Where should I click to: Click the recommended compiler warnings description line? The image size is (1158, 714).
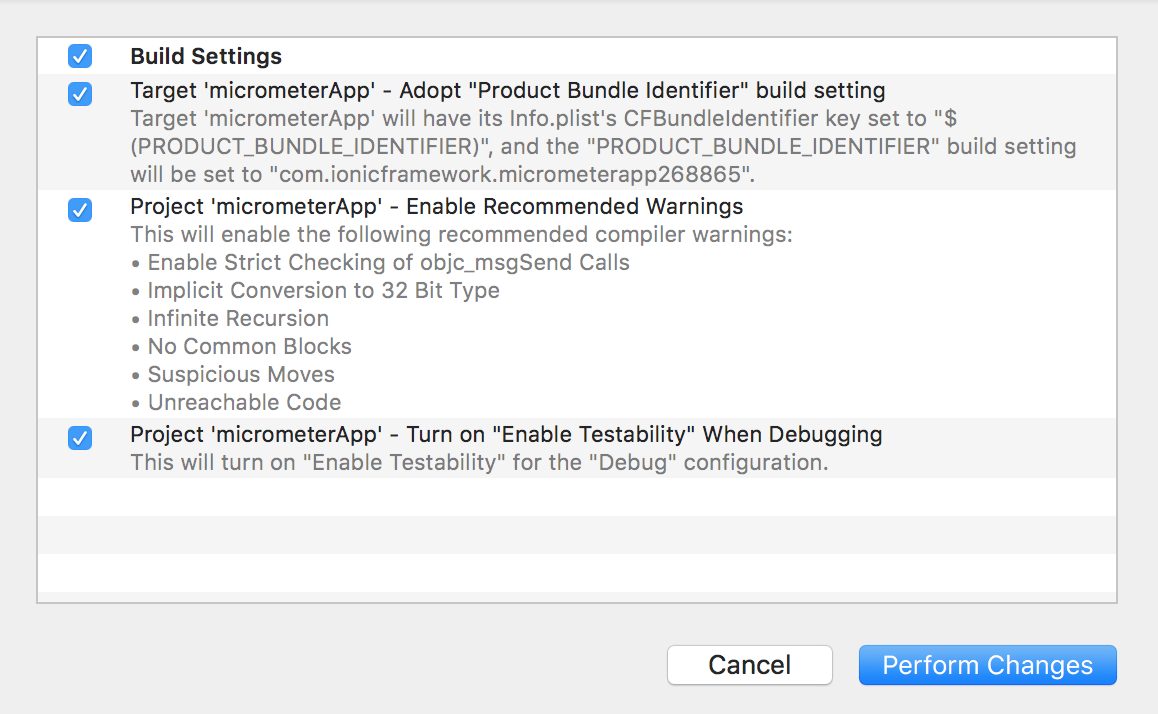click(461, 235)
